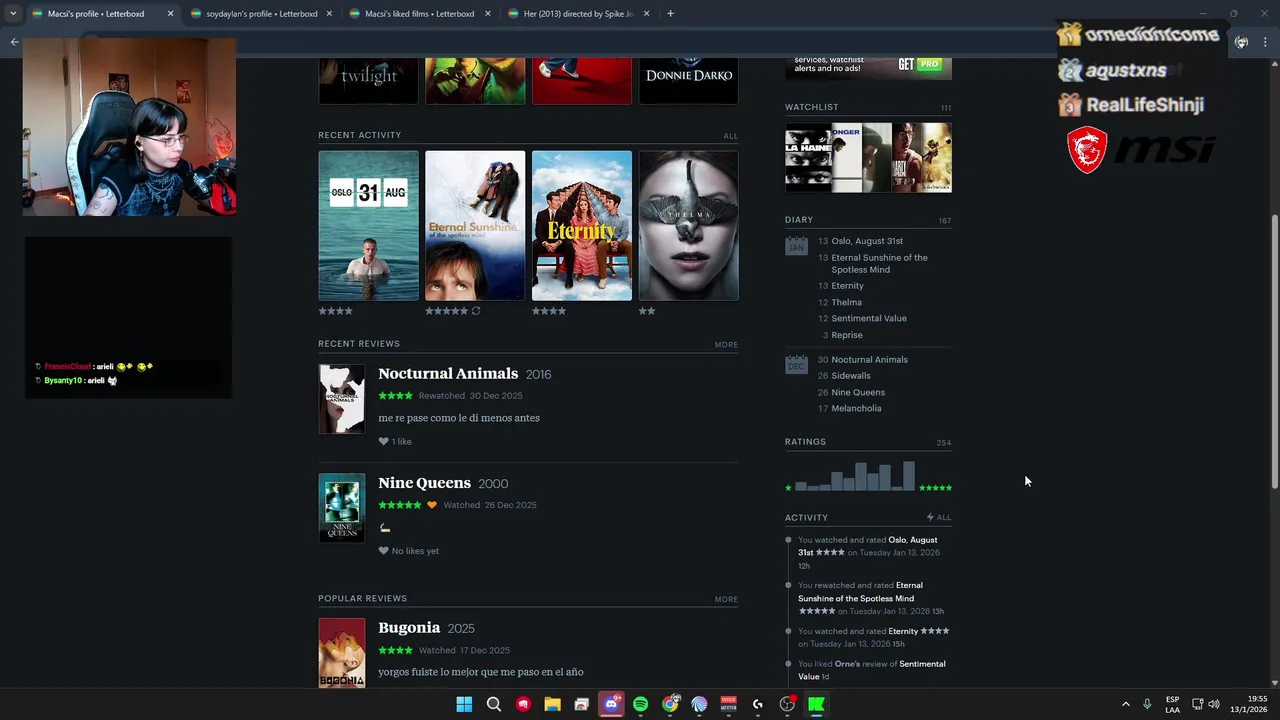1280x720 pixels.
Task: Click the microphone tray icon
Action: tap(1147, 704)
